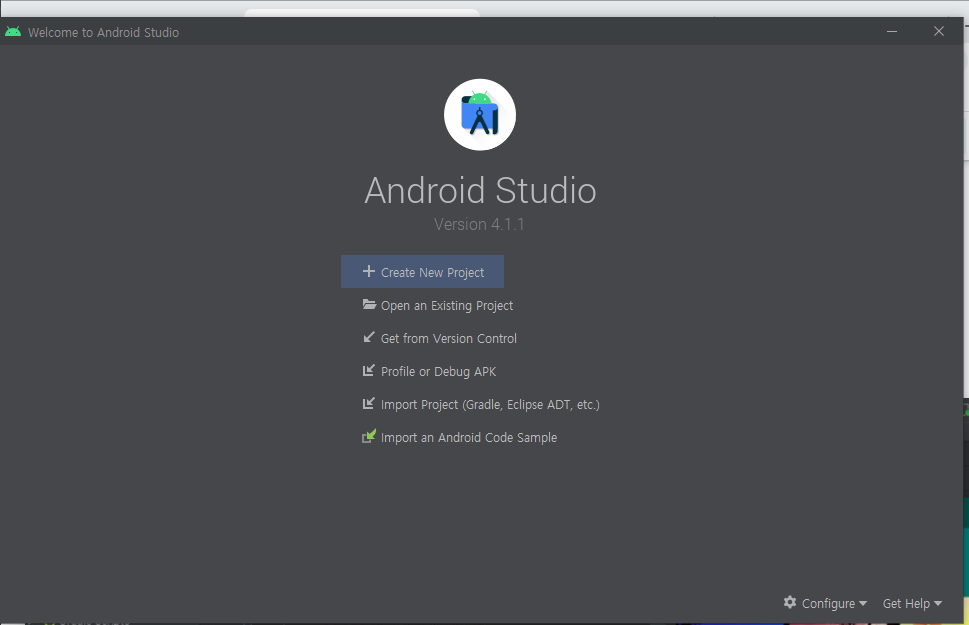Viewport: 969px width, 625px height.
Task: Click the green arrow icon for Android Code Sample
Action: click(369, 436)
